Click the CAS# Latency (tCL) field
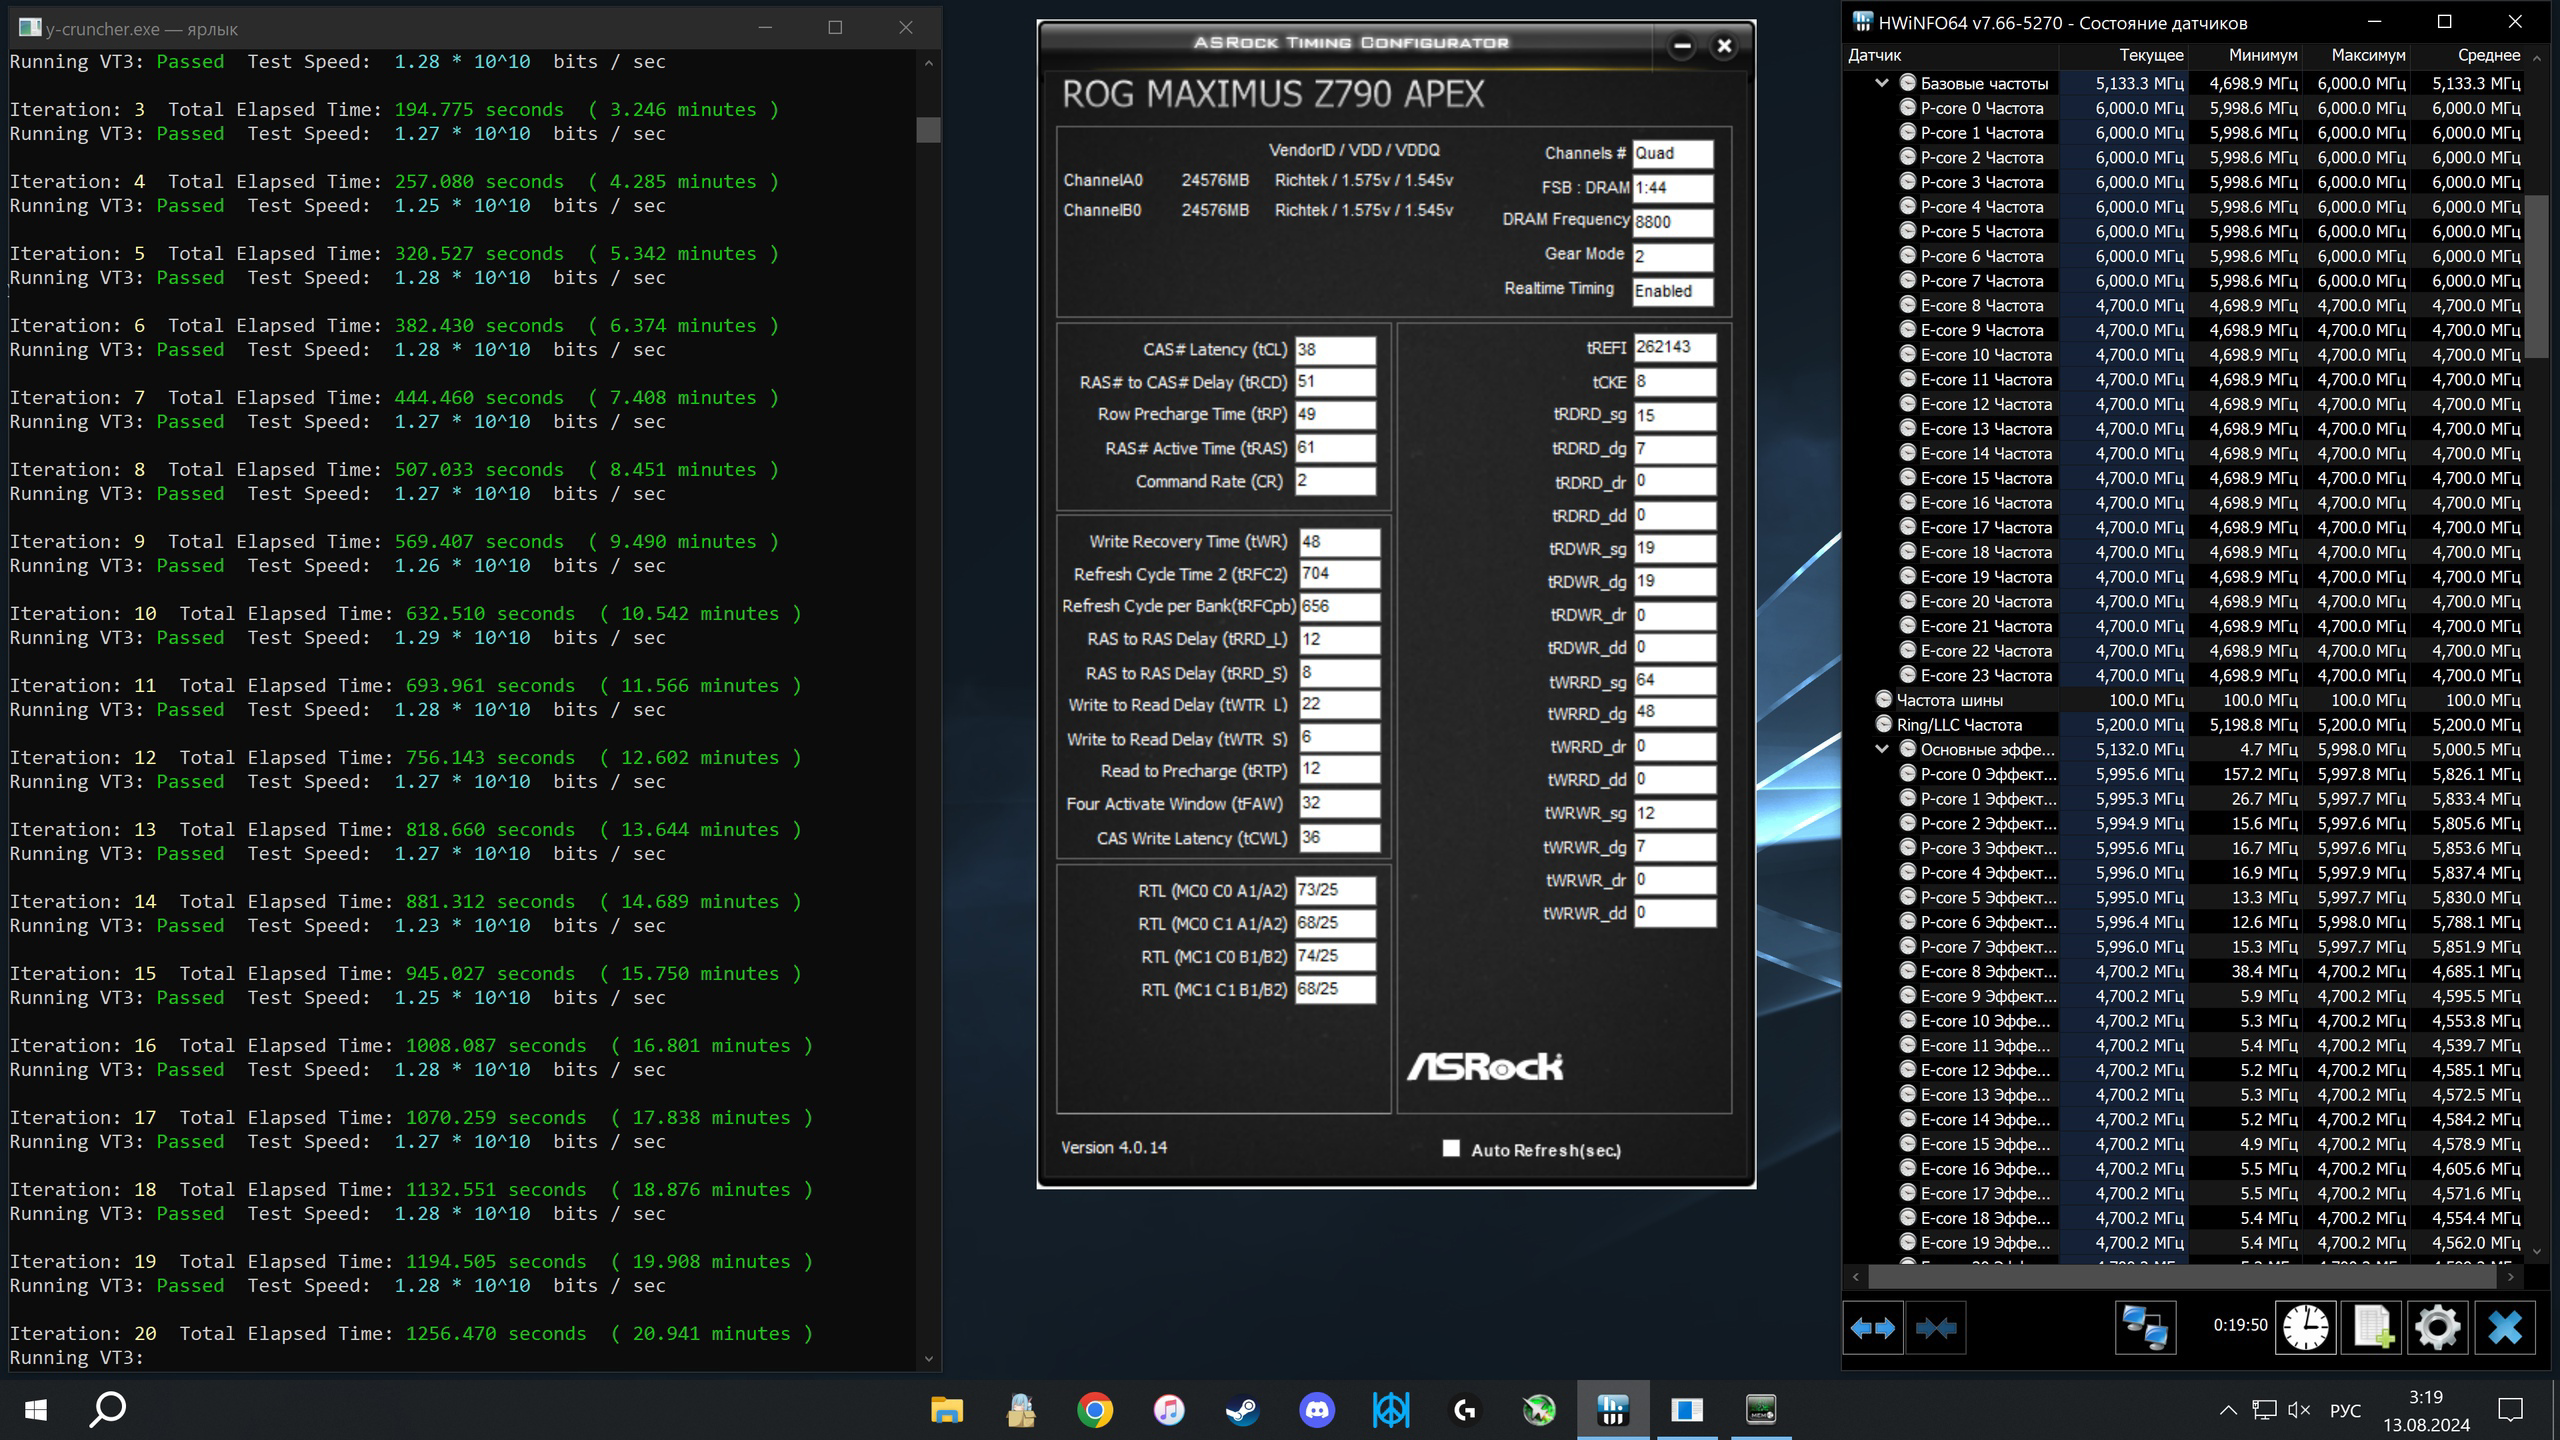This screenshot has width=2560, height=1440. tap(1334, 349)
